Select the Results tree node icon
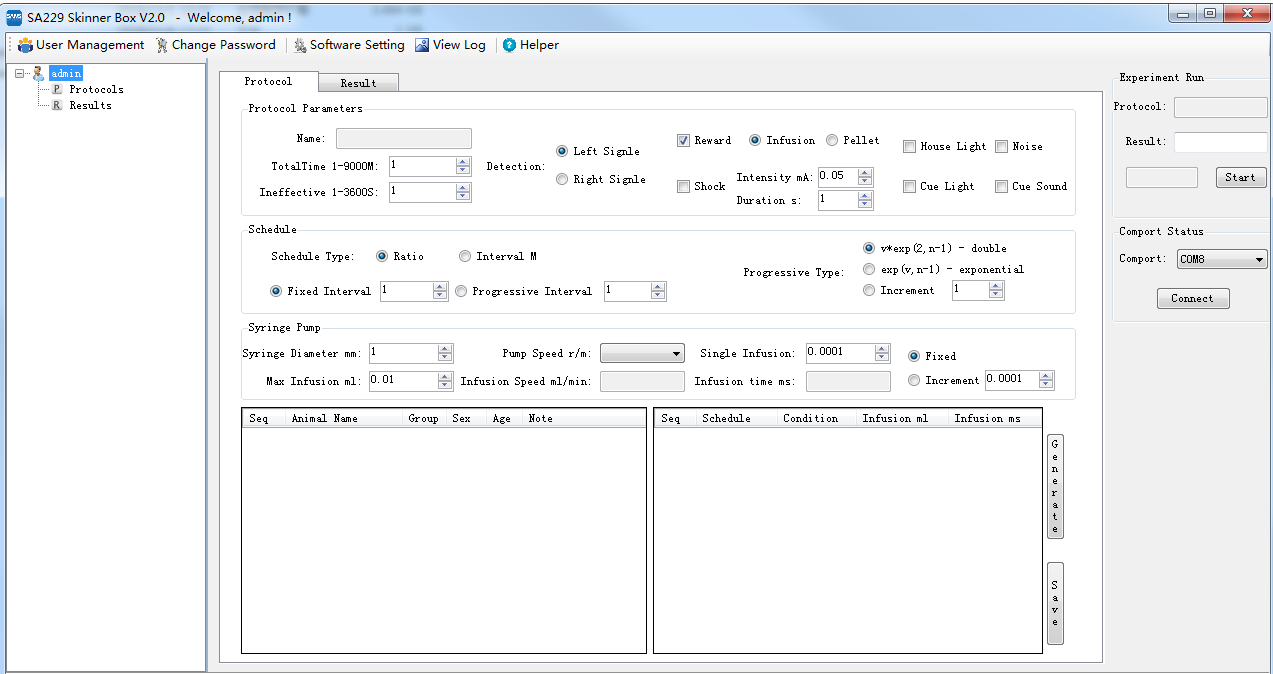Screen dimensions: 1273x674 (x=57, y=105)
